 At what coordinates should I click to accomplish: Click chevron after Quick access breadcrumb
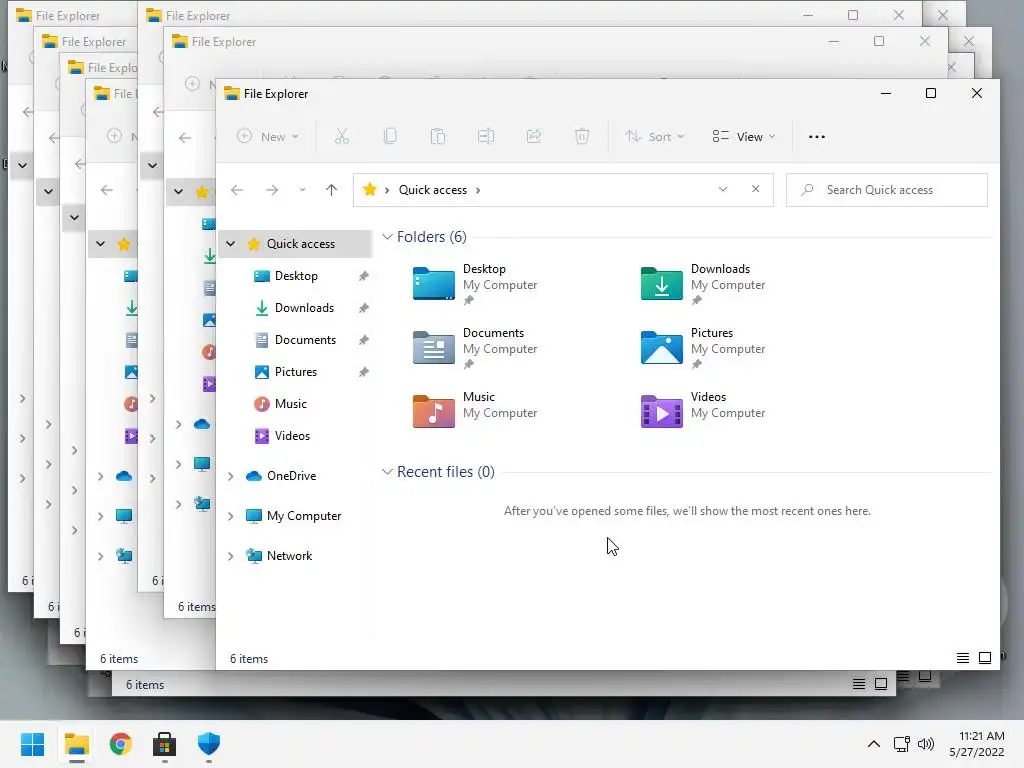(478, 190)
